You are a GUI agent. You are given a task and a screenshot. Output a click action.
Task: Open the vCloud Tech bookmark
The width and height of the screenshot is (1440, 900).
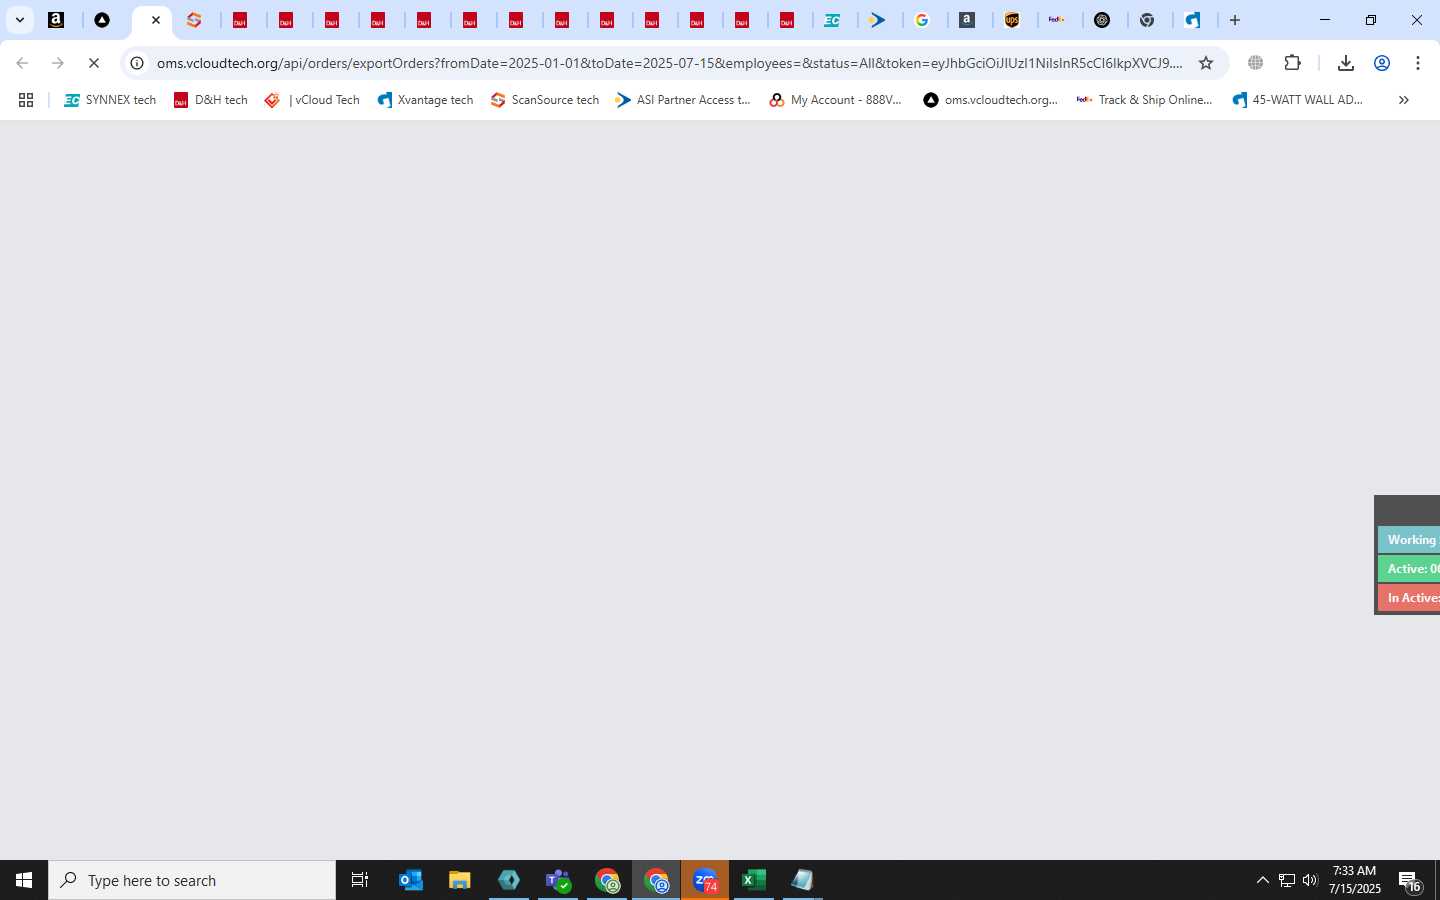(312, 100)
